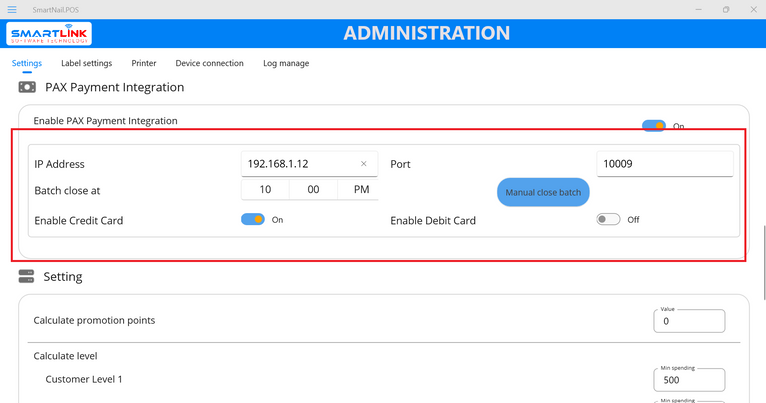Go to Device connection tab
766x403 pixels.
(x=209, y=63)
